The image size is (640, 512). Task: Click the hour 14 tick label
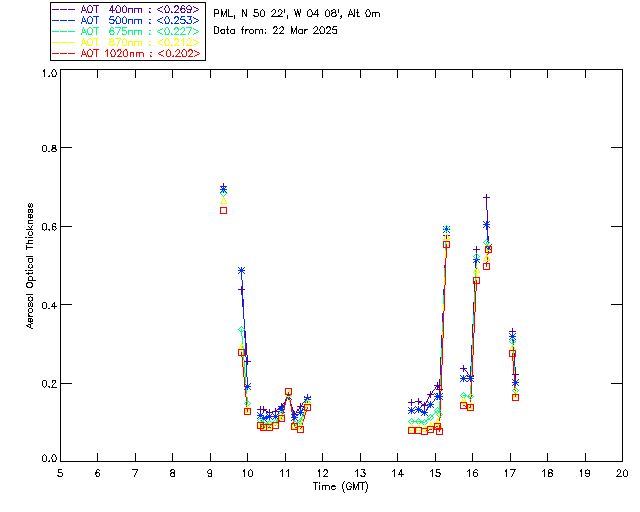(398, 473)
